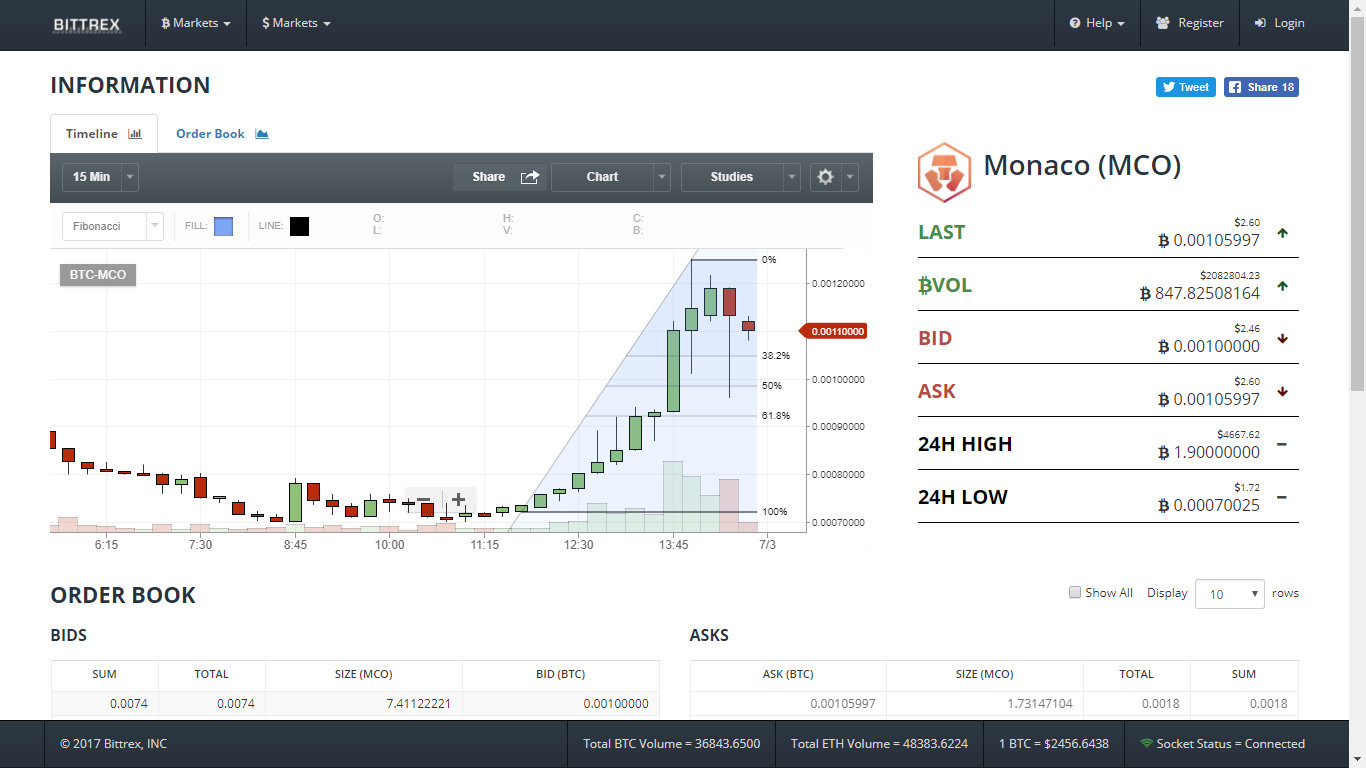Click the red 0.00110000 price marker
Screen dimensions: 1366x768
[833, 331]
